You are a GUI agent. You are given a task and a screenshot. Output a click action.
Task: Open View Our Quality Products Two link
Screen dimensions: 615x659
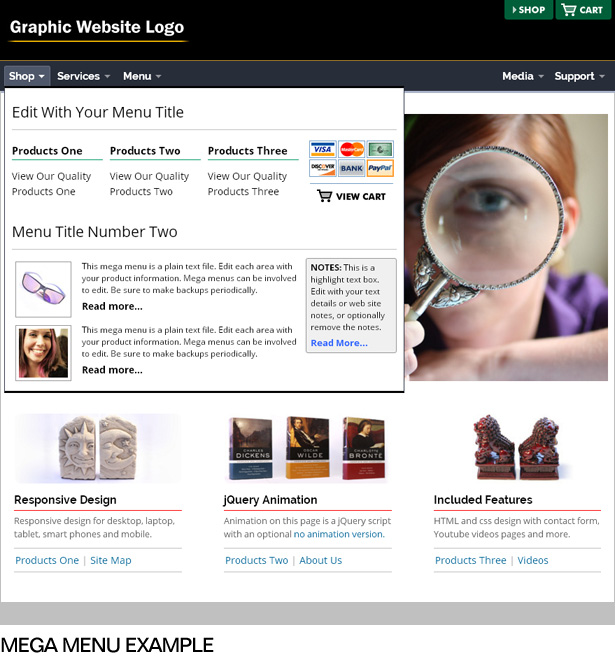pyautogui.click(x=149, y=184)
